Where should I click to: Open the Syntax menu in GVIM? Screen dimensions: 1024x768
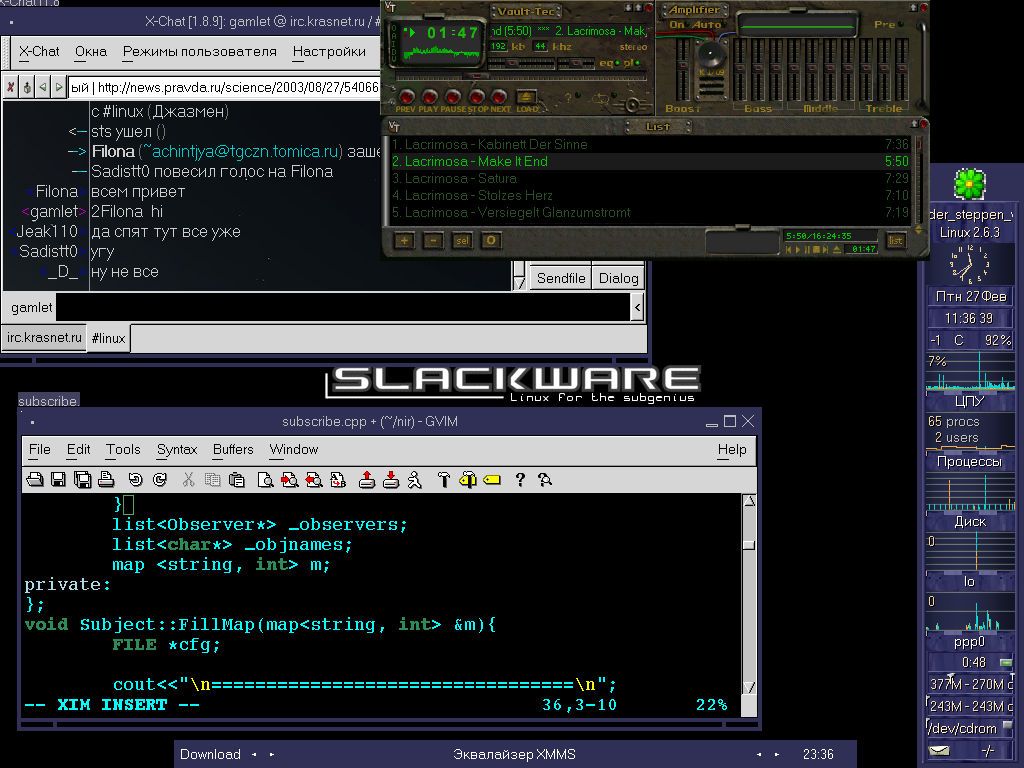[x=177, y=450]
